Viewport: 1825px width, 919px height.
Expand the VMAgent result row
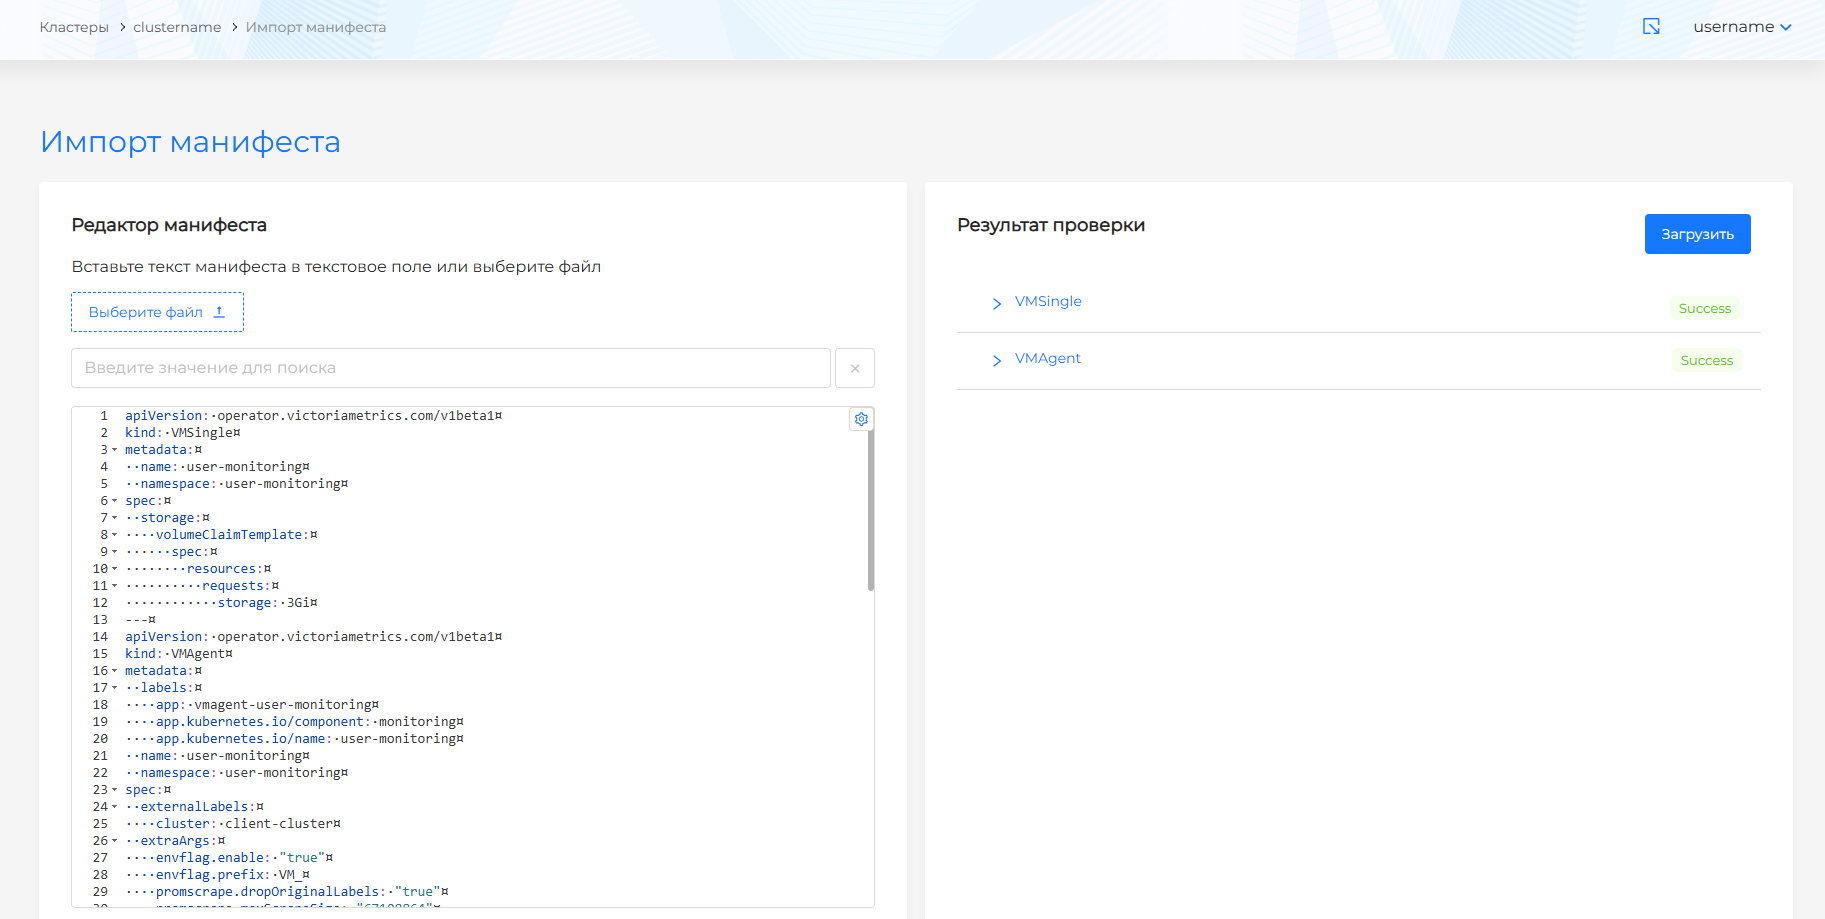pyautogui.click(x=996, y=360)
